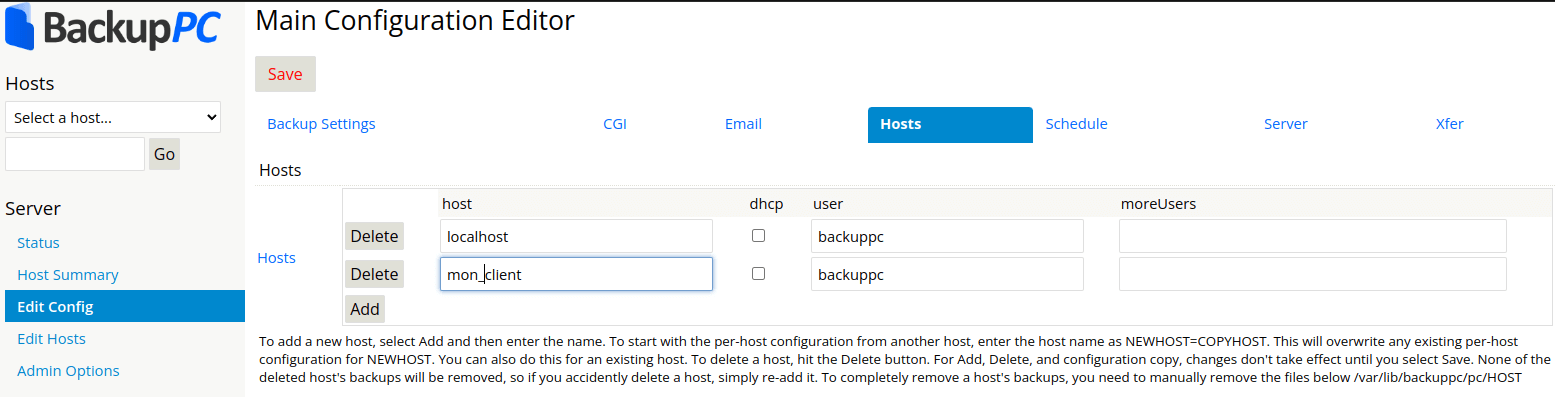Toggle dhcp checkbox for mon_client
Screen dimensions: 1555x397
(758, 274)
